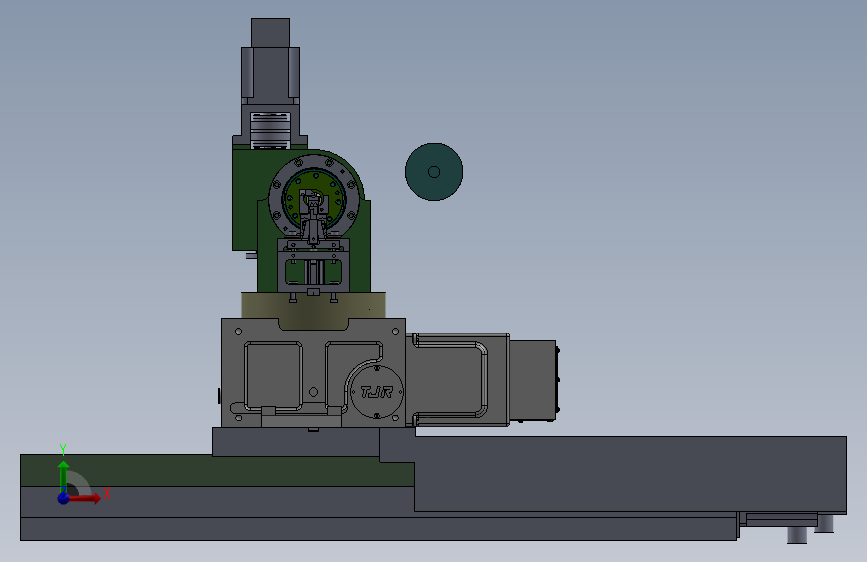
Task: Select the horizontal motor end block at right
Action: coord(532,381)
